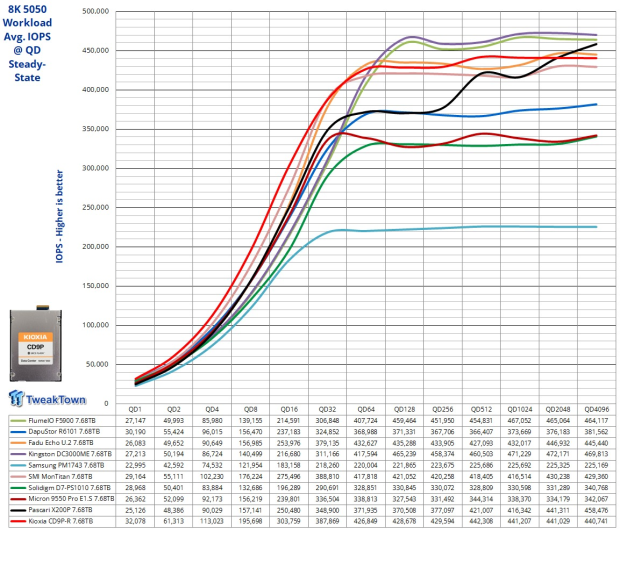Click the FlumeIO QD1 value 27,147
Screen dimensions: 620x568
coord(135,420)
